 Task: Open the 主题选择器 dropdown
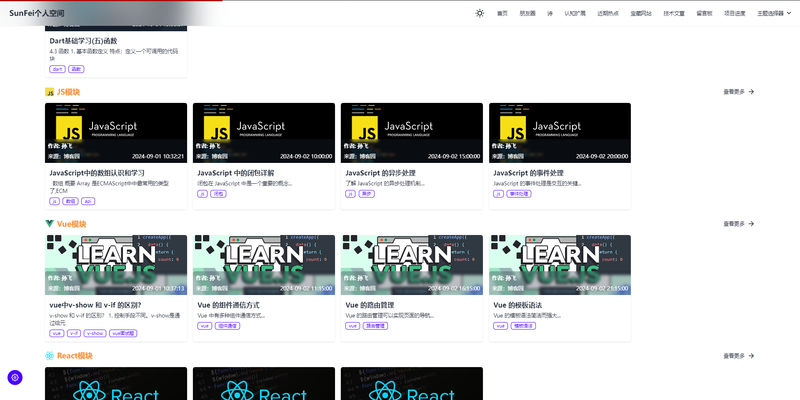774,13
